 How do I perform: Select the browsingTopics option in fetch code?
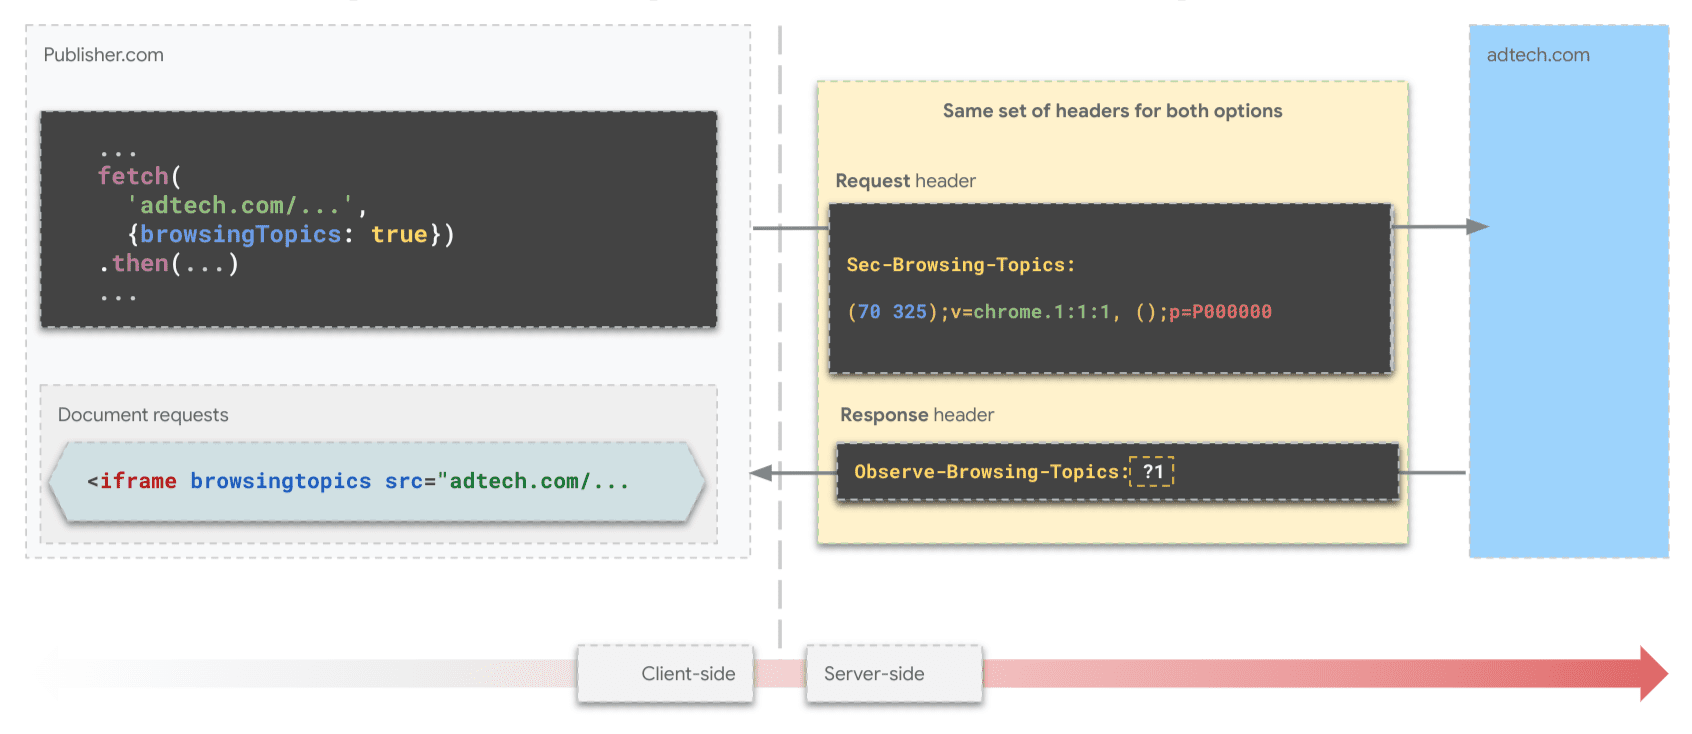tap(240, 234)
